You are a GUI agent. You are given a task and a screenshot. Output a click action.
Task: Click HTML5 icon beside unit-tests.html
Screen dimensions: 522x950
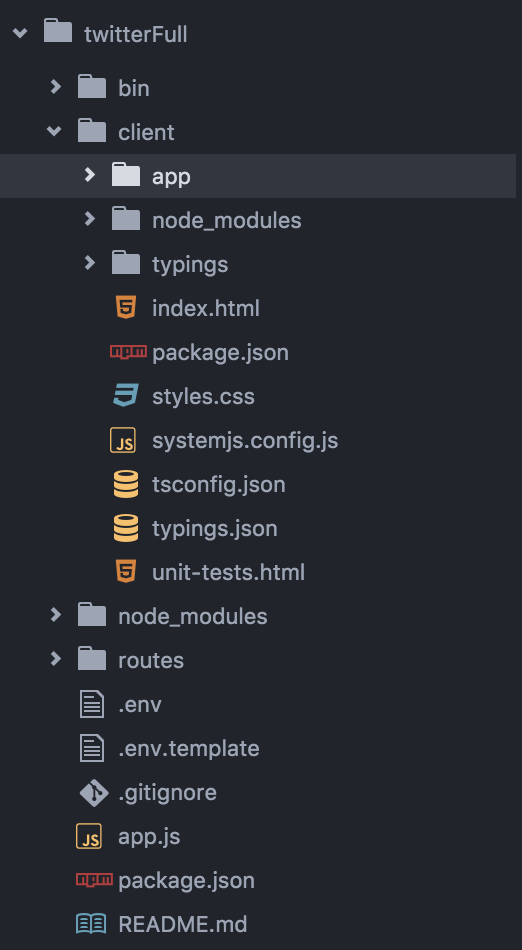[126, 571]
